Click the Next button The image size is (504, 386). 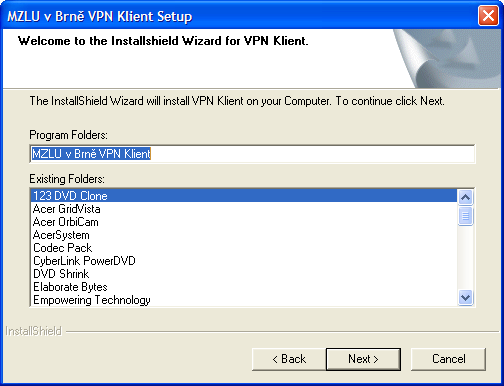click(363, 359)
